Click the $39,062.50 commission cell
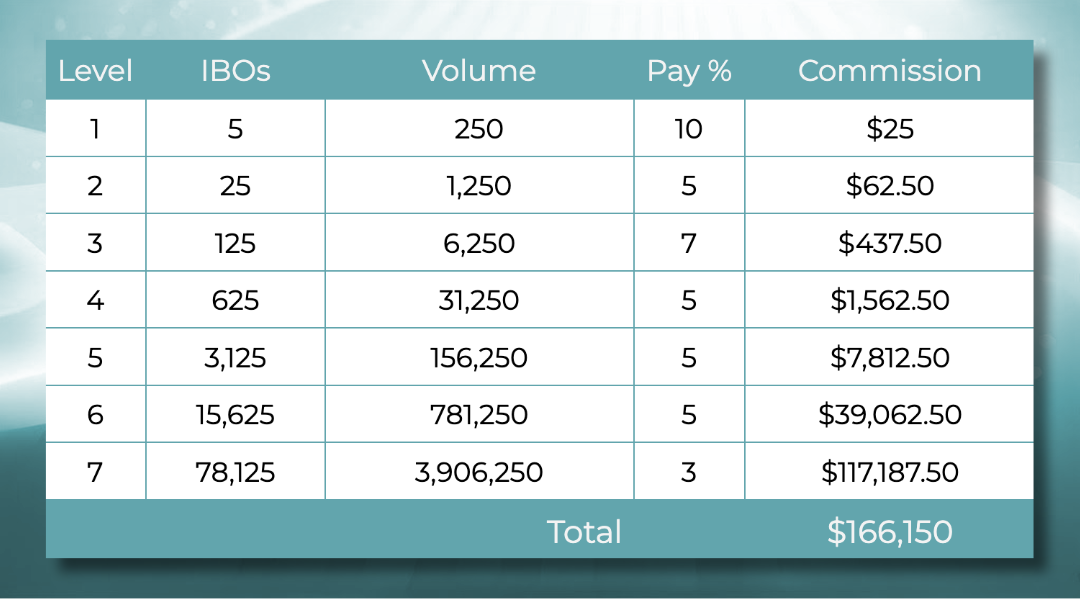 (x=889, y=414)
